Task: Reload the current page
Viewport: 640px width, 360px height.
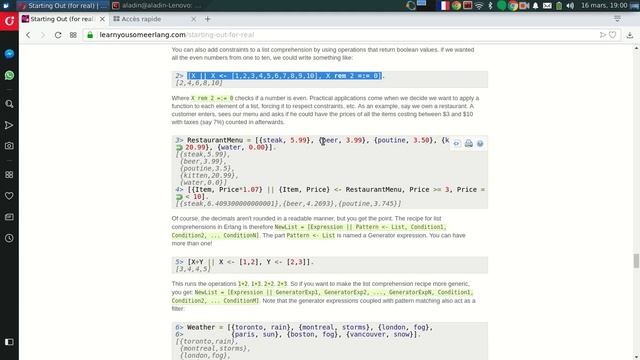Action: [x=58, y=35]
